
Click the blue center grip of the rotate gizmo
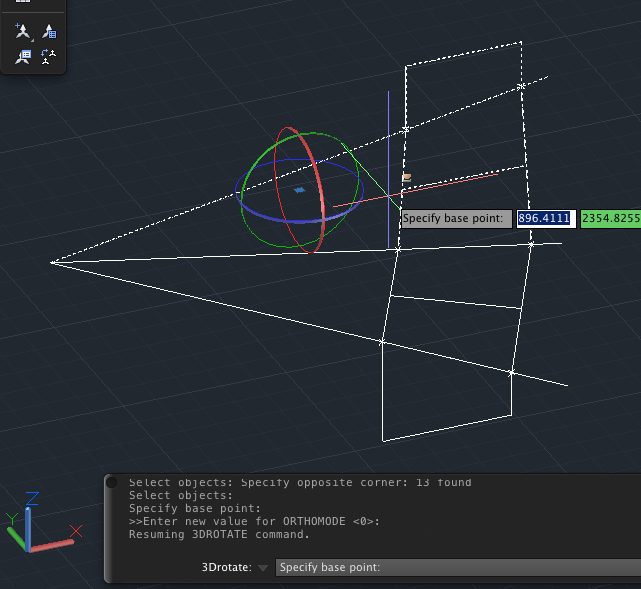(x=299, y=190)
